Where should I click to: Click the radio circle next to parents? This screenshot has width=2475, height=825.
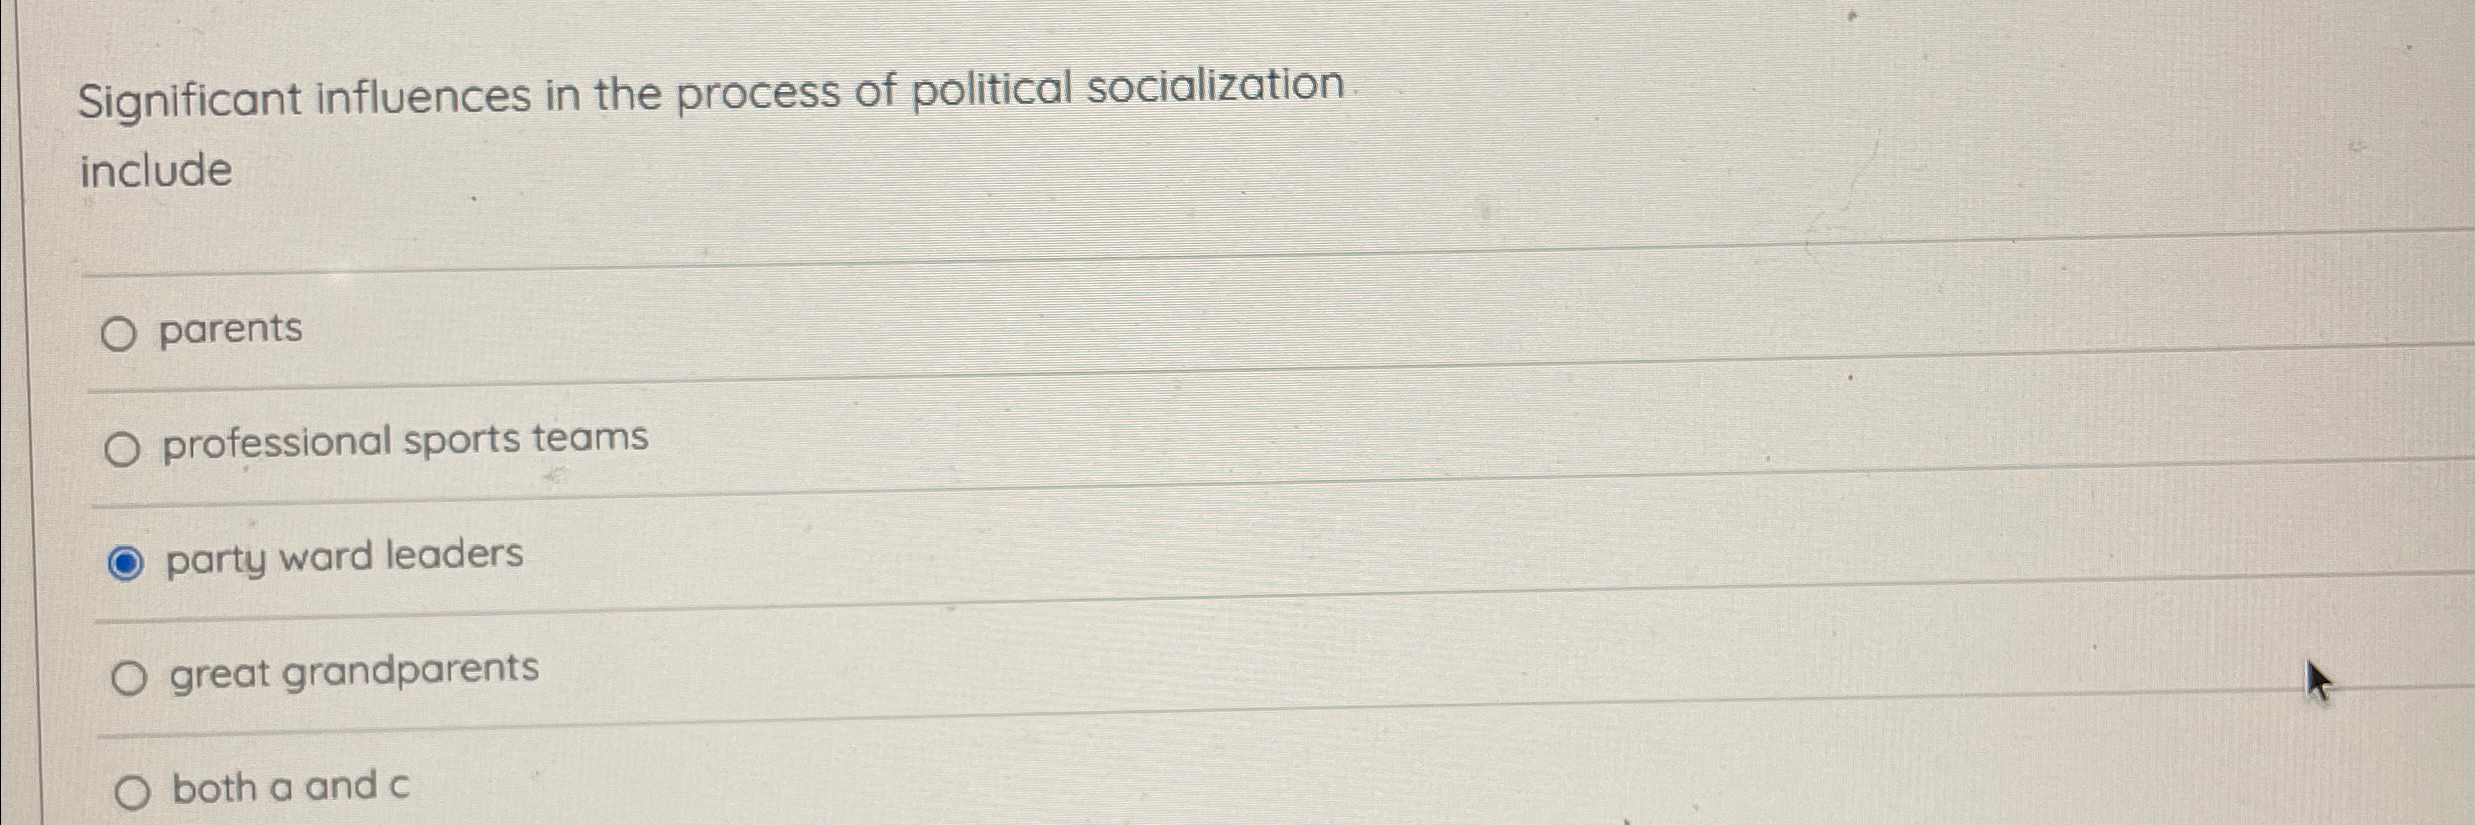(123, 330)
